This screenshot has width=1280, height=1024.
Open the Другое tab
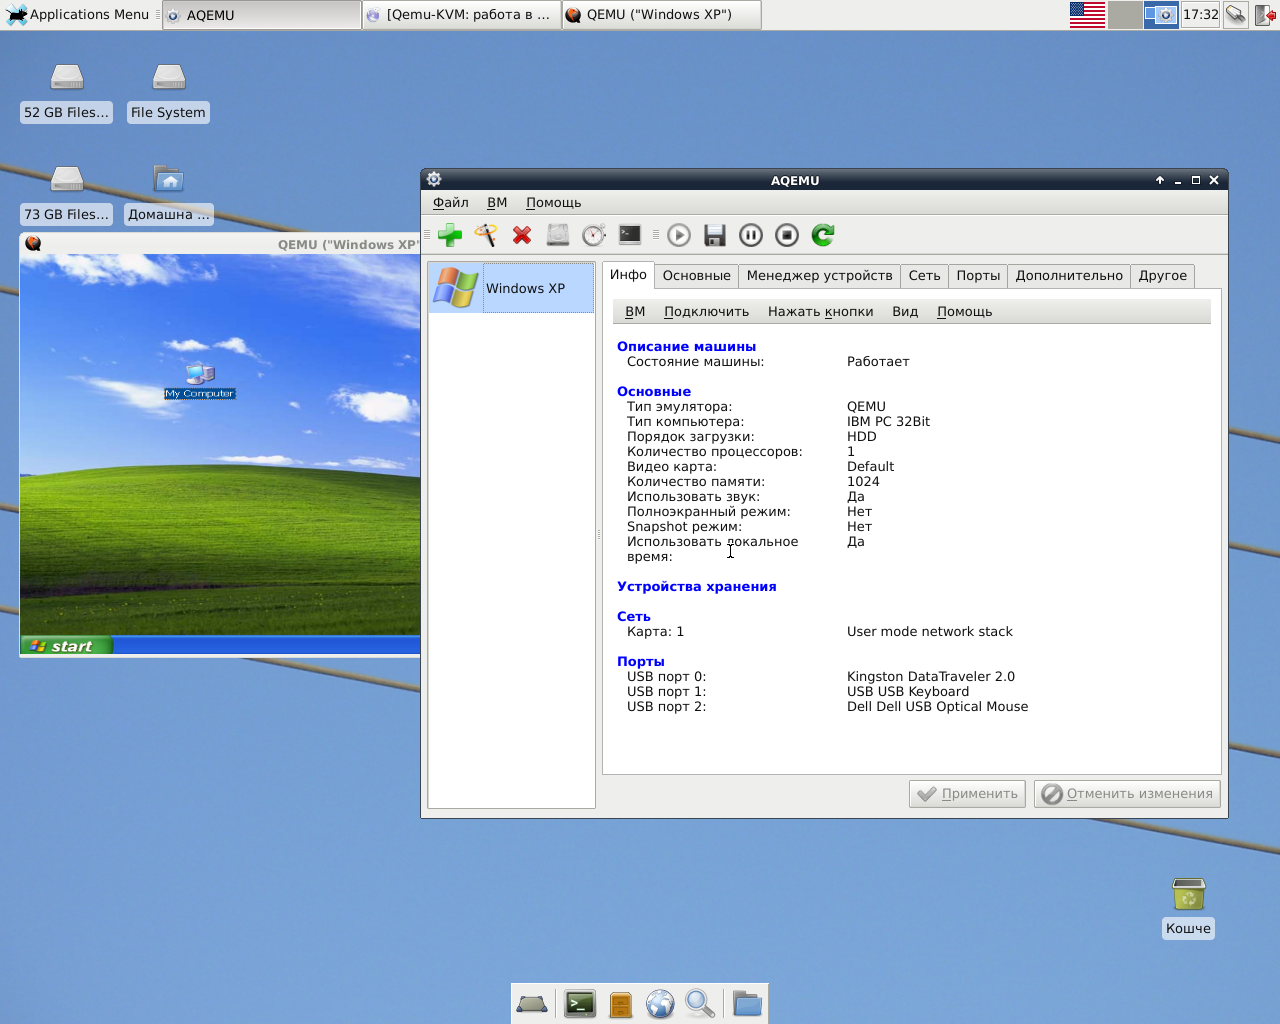point(1163,276)
